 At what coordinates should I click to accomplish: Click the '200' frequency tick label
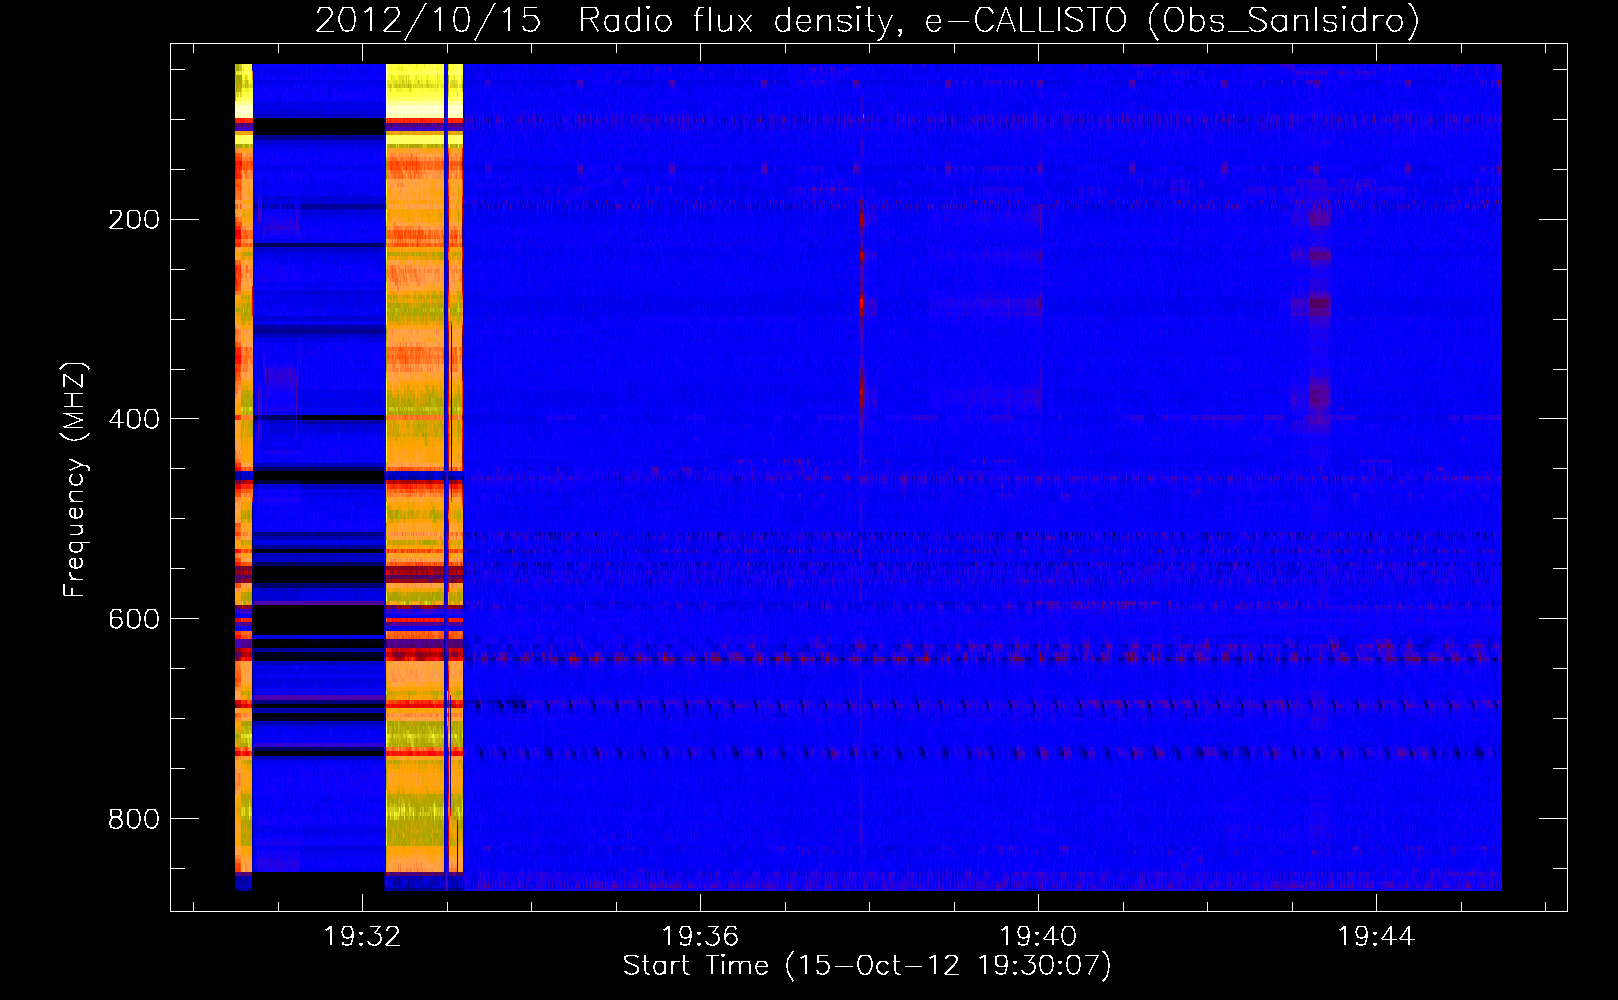(x=134, y=219)
